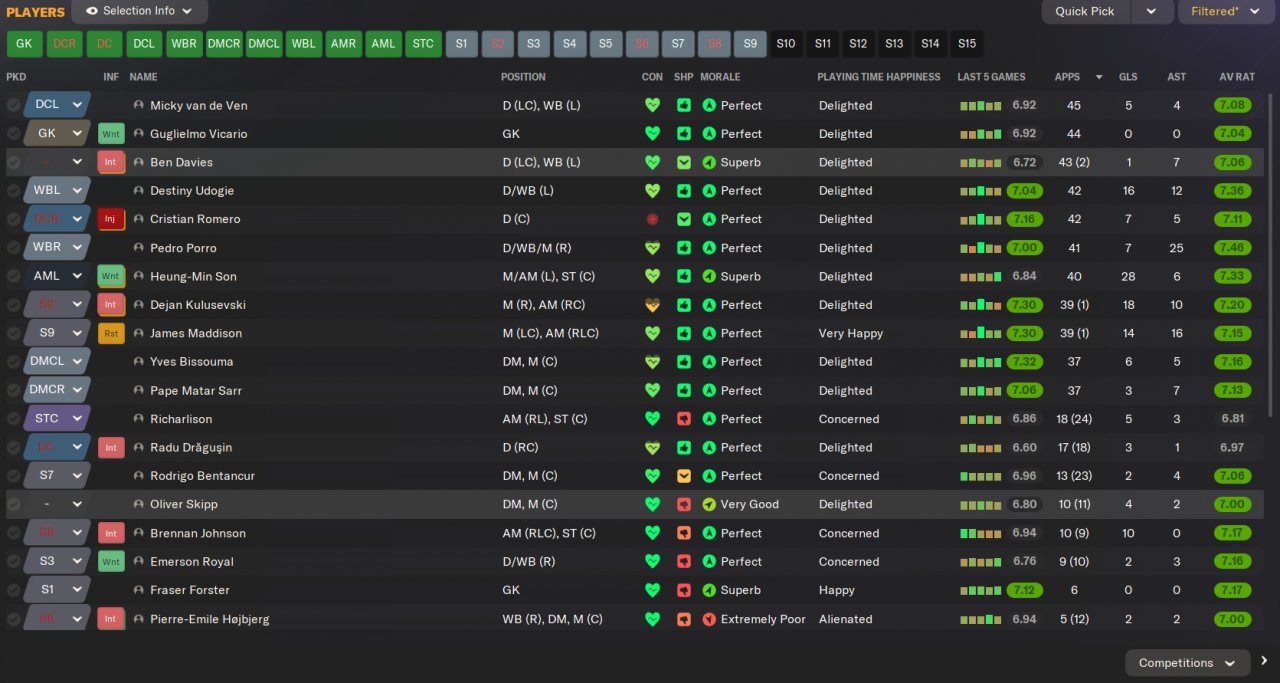Image resolution: width=1280 pixels, height=683 pixels.
Task: Sort by the AV RAT column header
Action: pos(1237,77)
